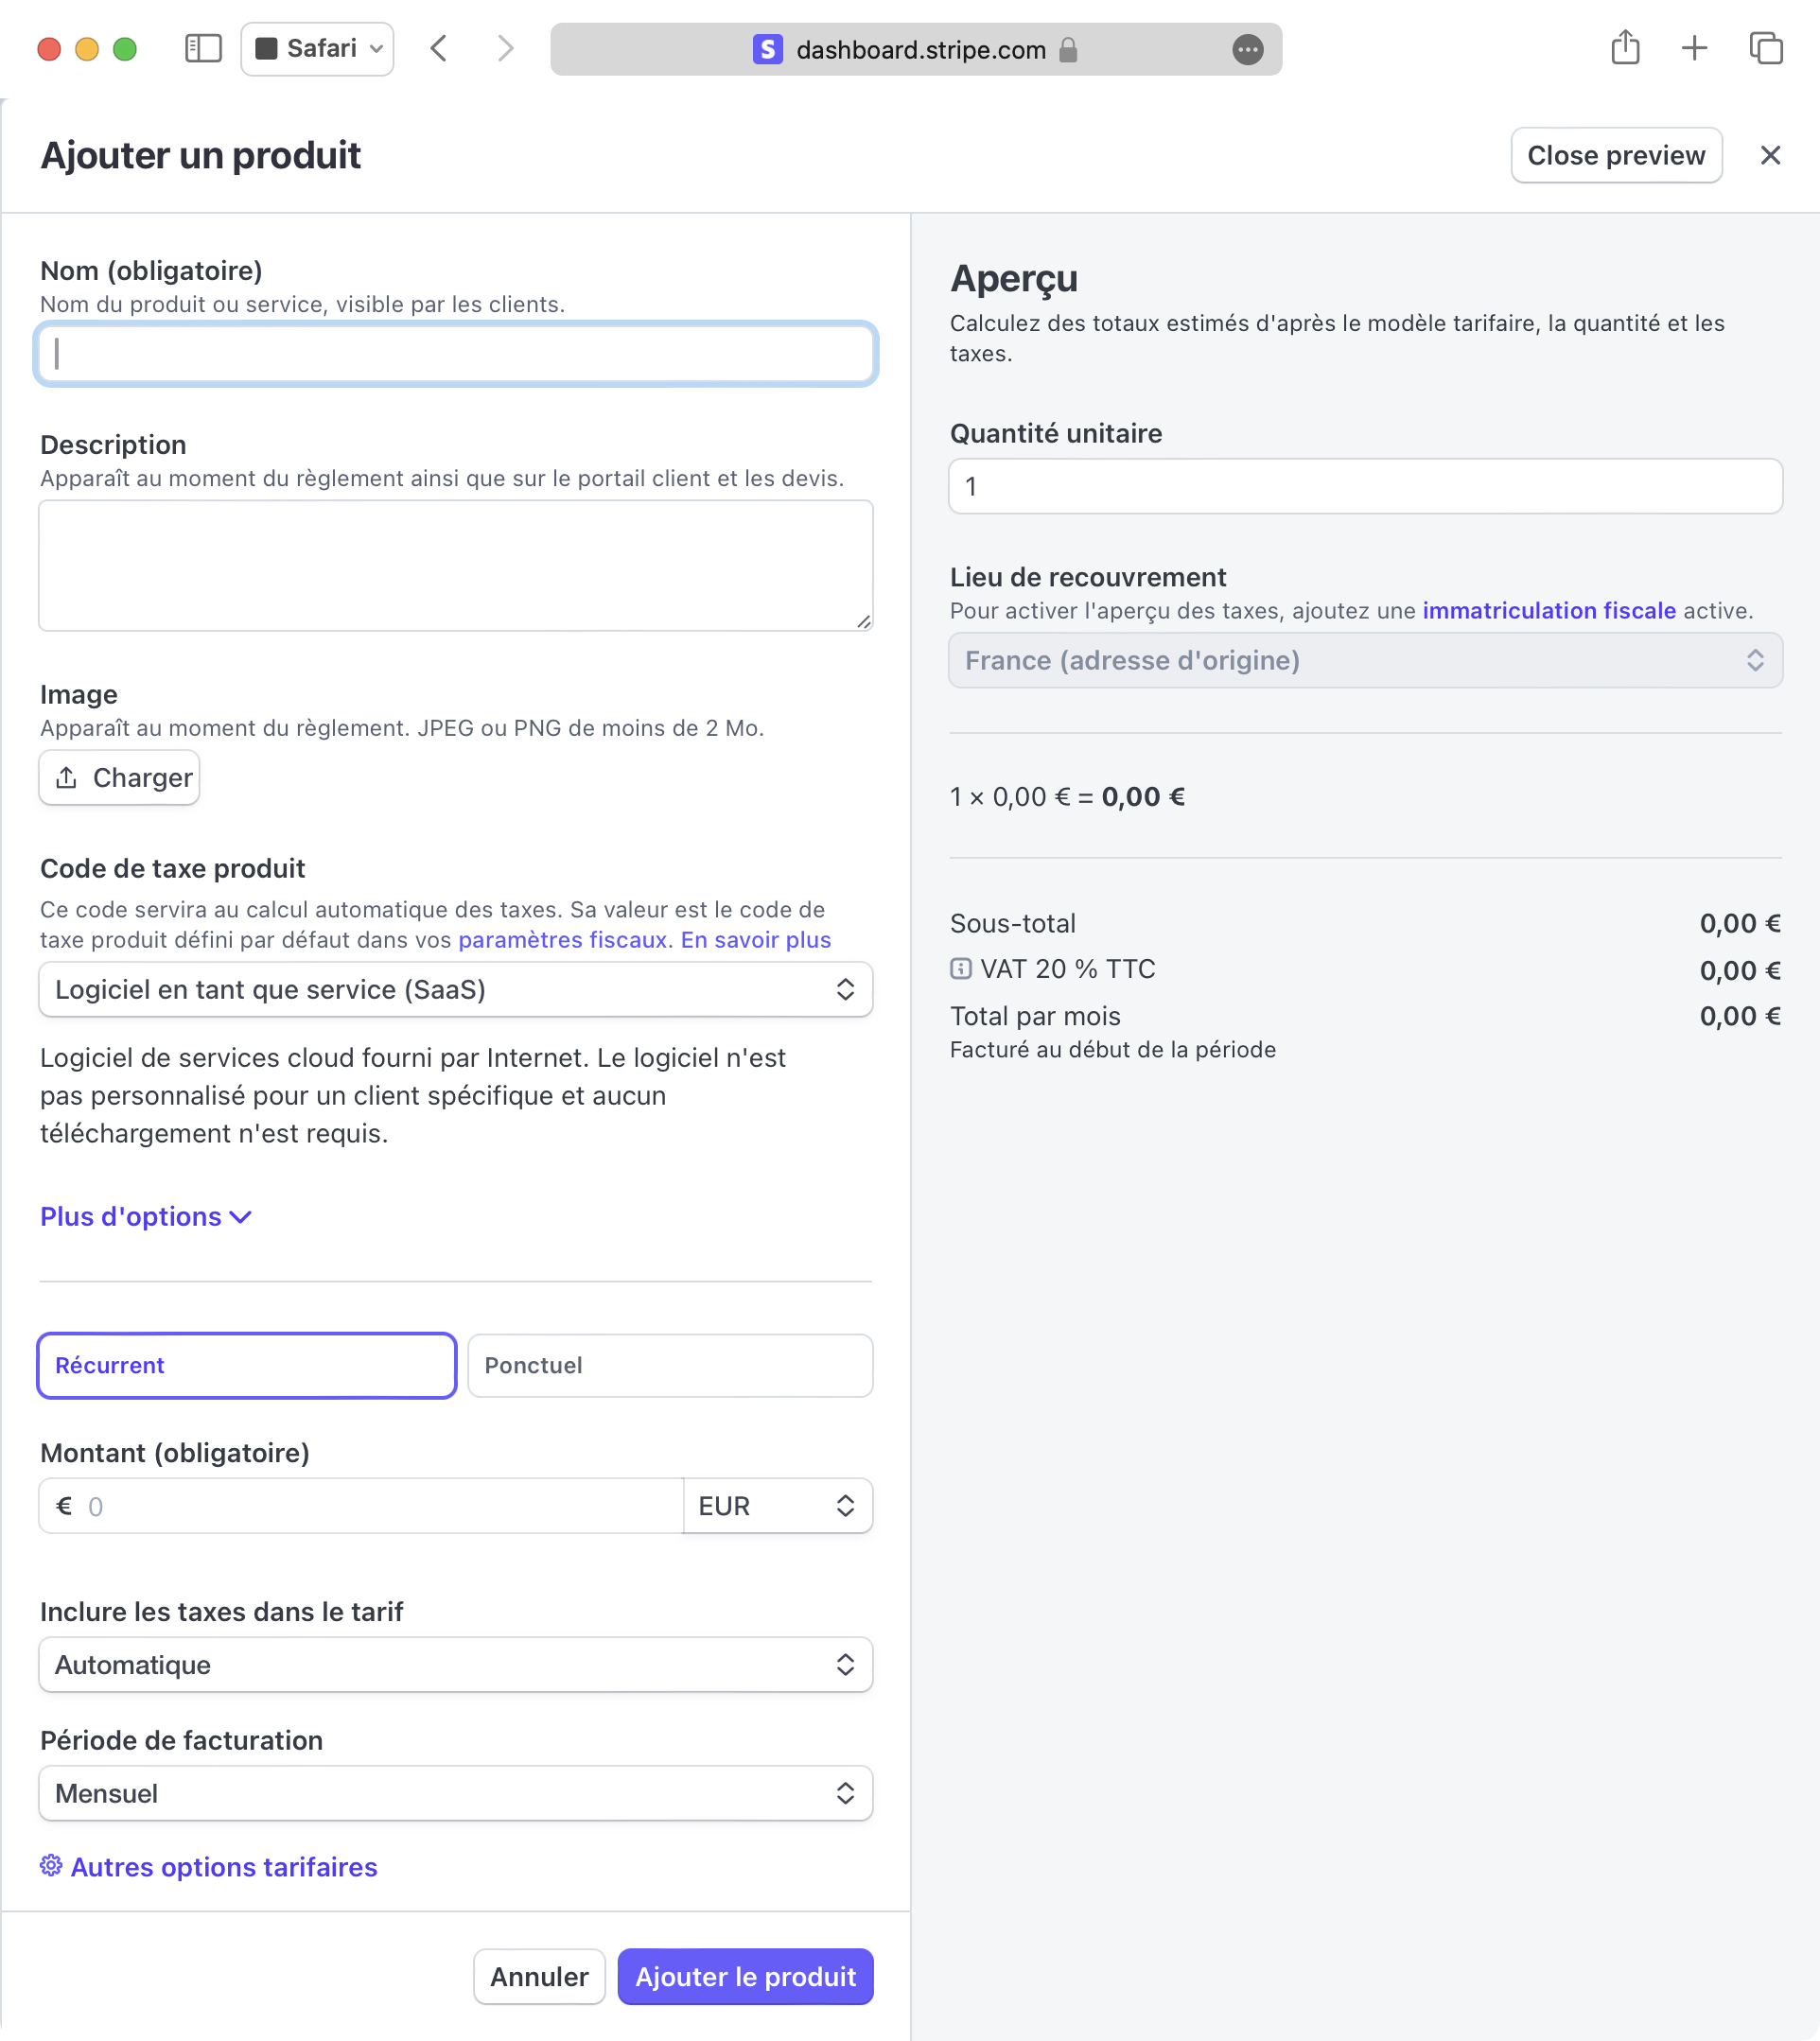
Task: Expand Plus d'options section
Action: 145,1216
